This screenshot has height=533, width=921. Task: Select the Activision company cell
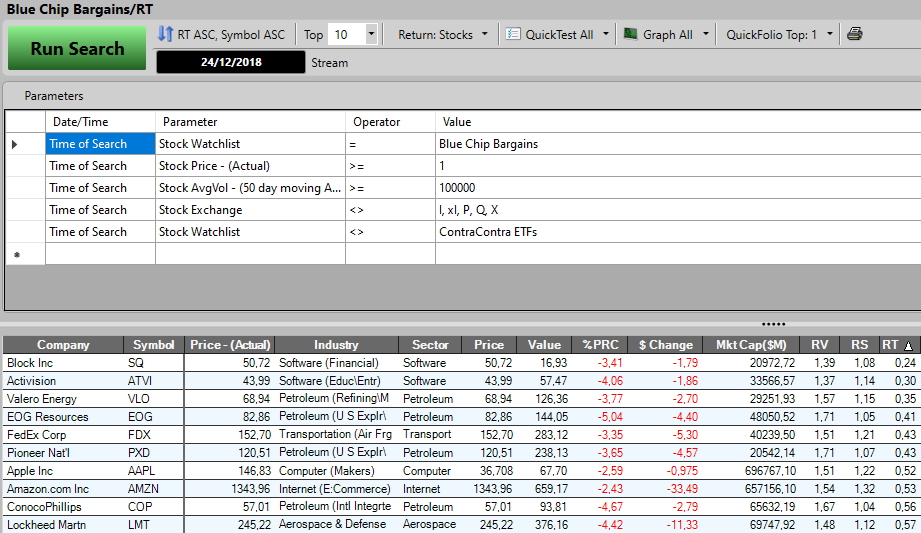coord(63,381)
